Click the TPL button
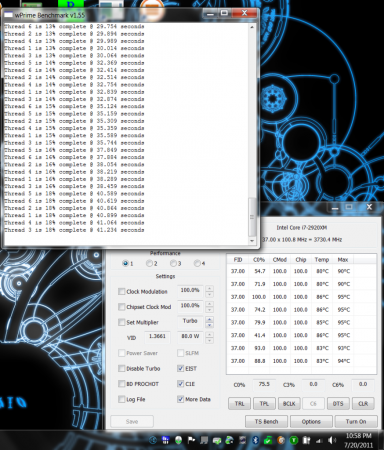This screenshot has height=450, width=384. click(264, 403)
